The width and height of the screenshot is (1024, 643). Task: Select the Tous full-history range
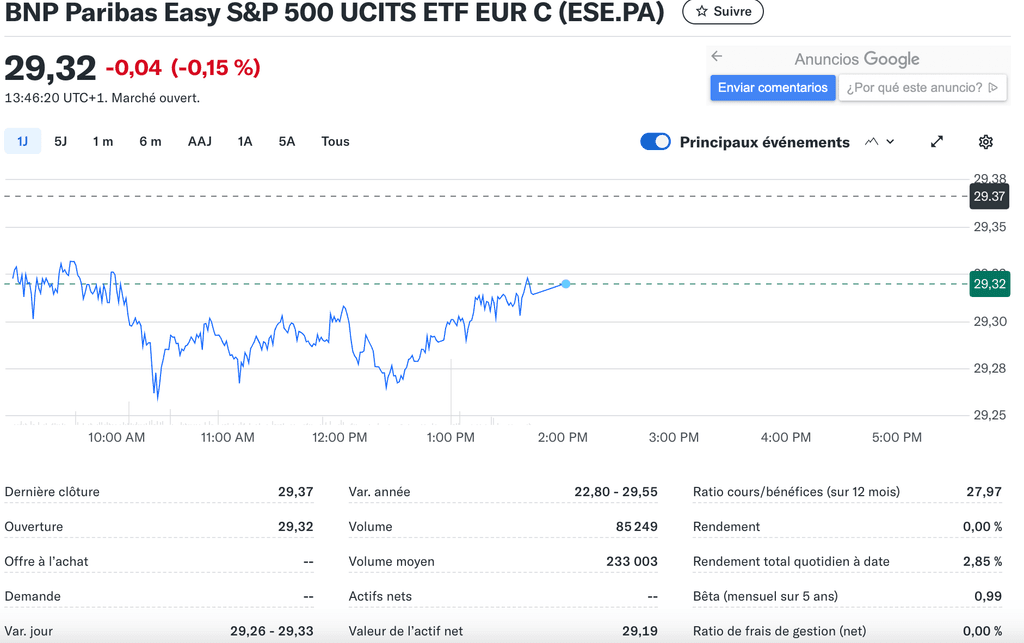pos(335,141)
